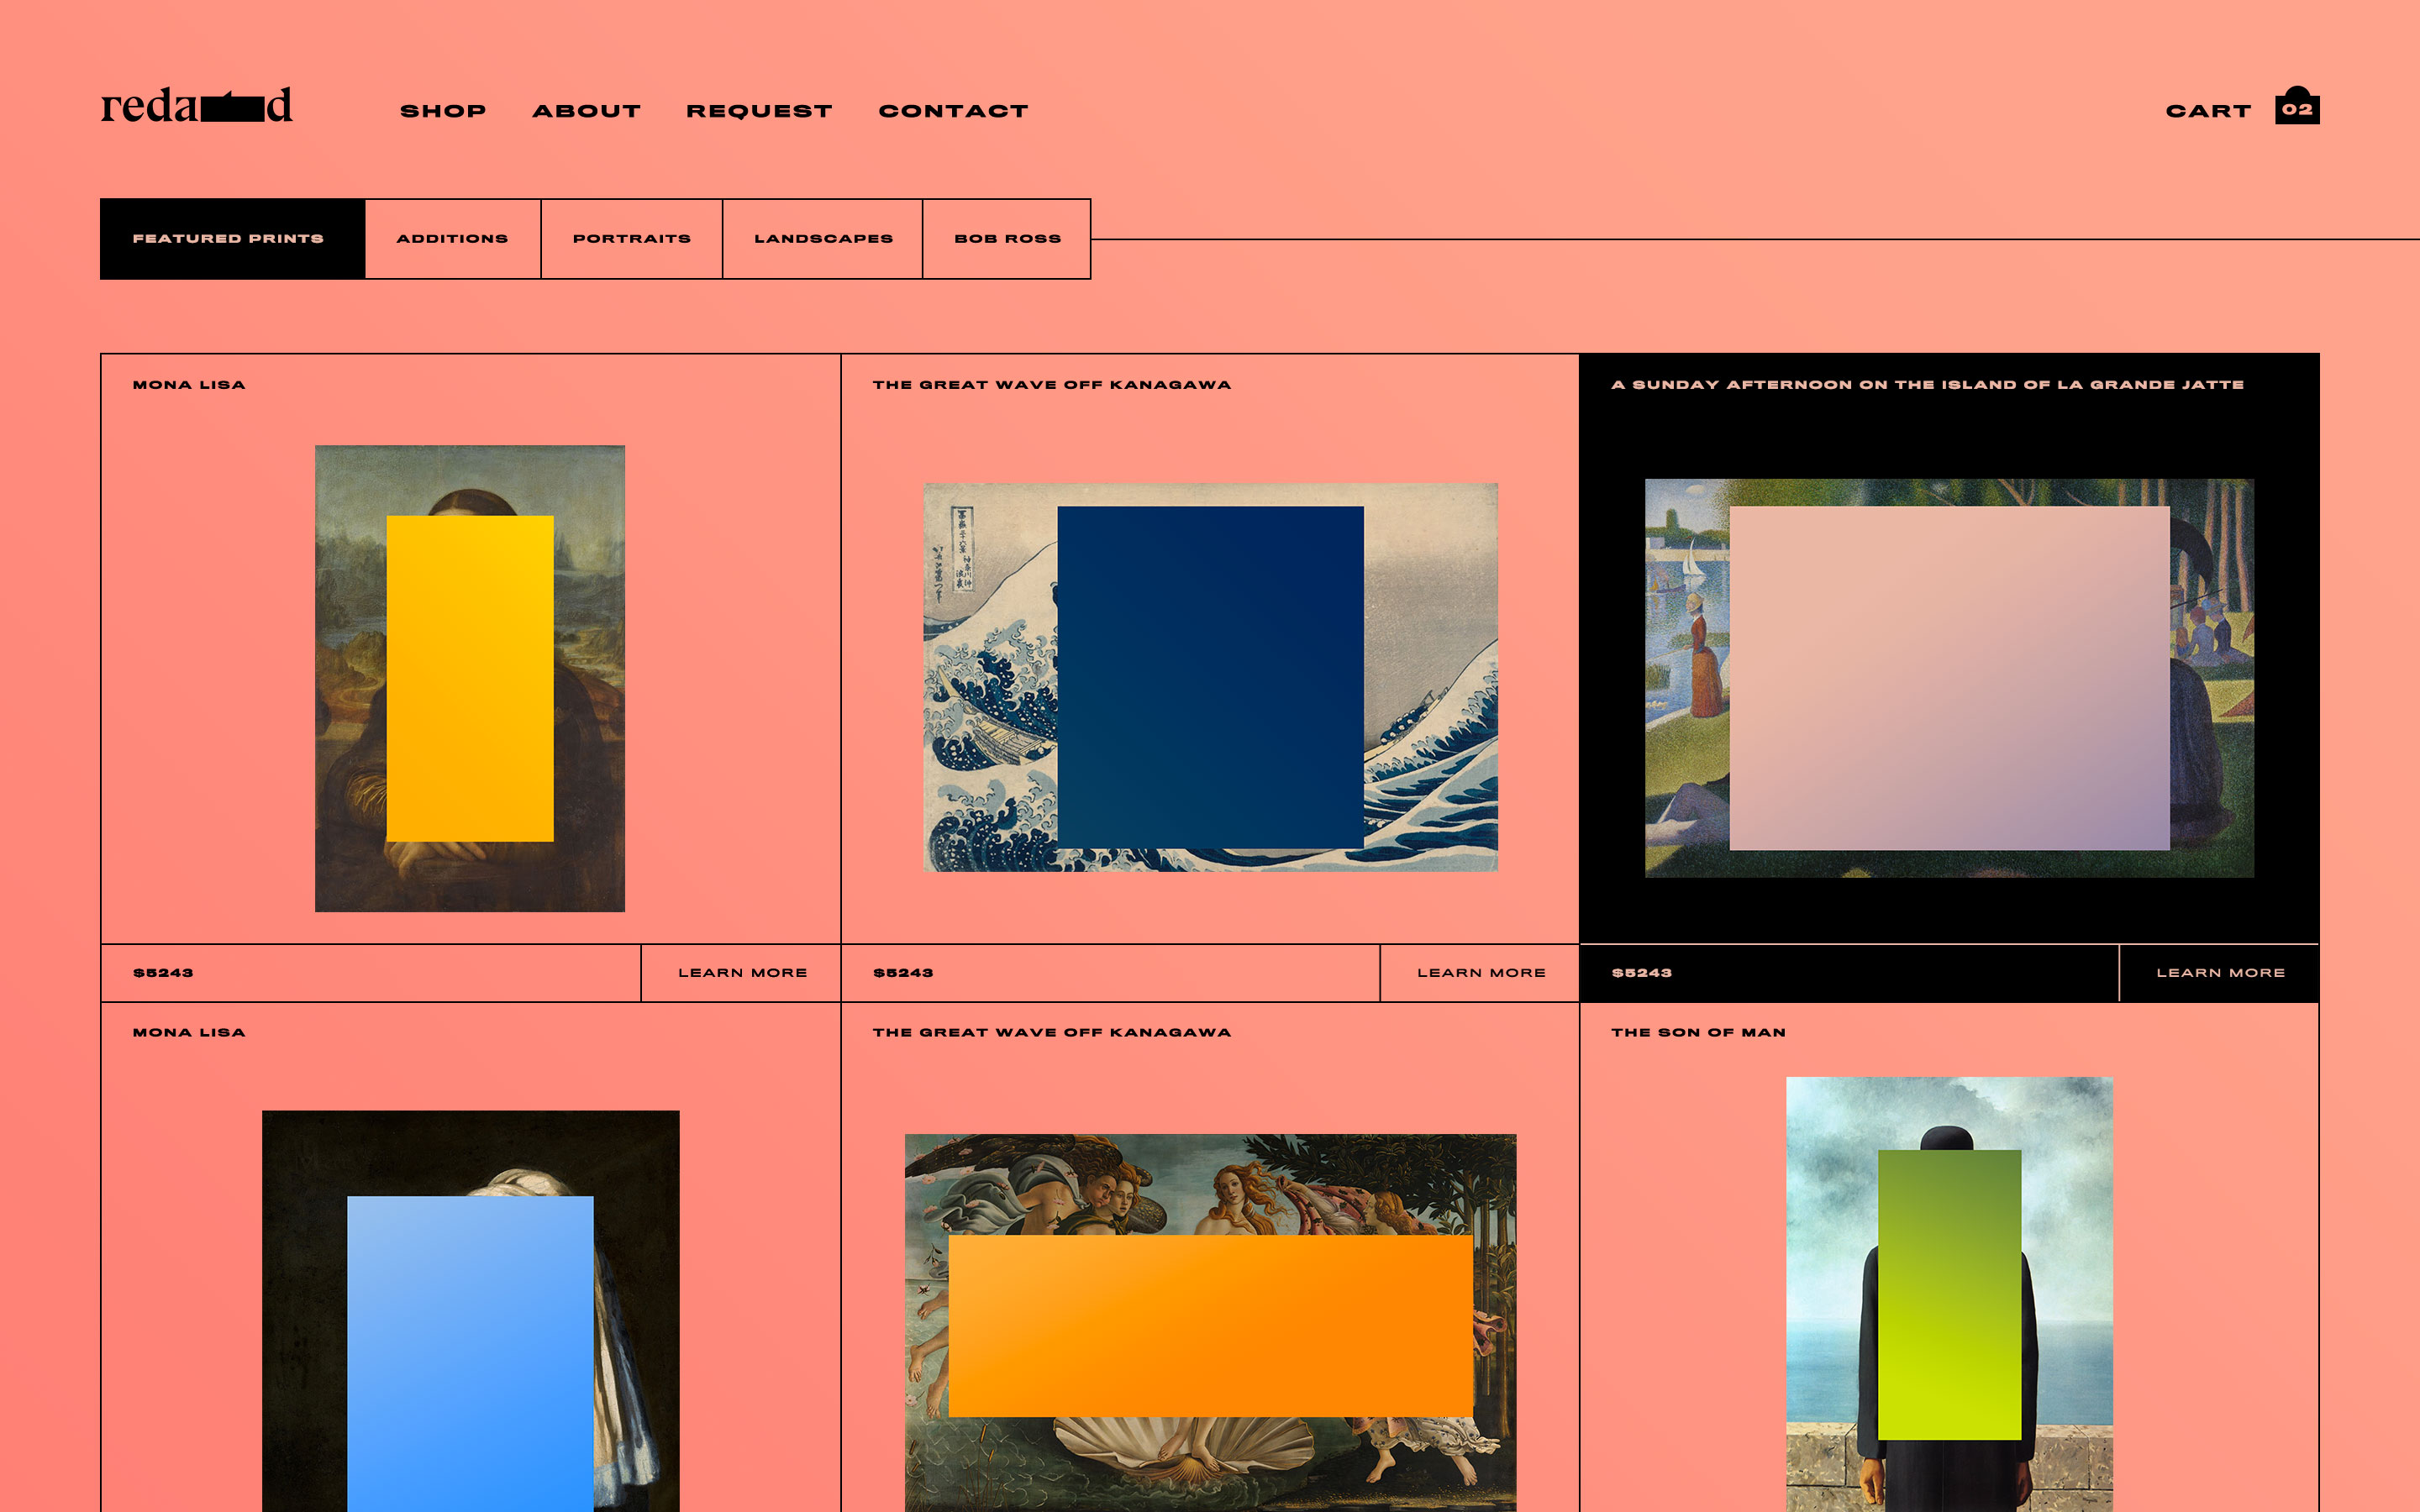
Task: Click the redacted logo in header
Action: [196, 106]
